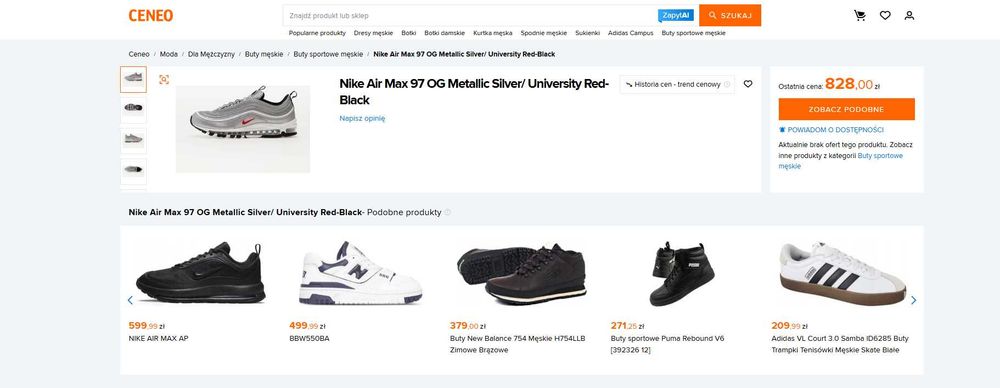Click the ZapytAI button in search bar
1000x388 pixels.
tap(676, 15)
